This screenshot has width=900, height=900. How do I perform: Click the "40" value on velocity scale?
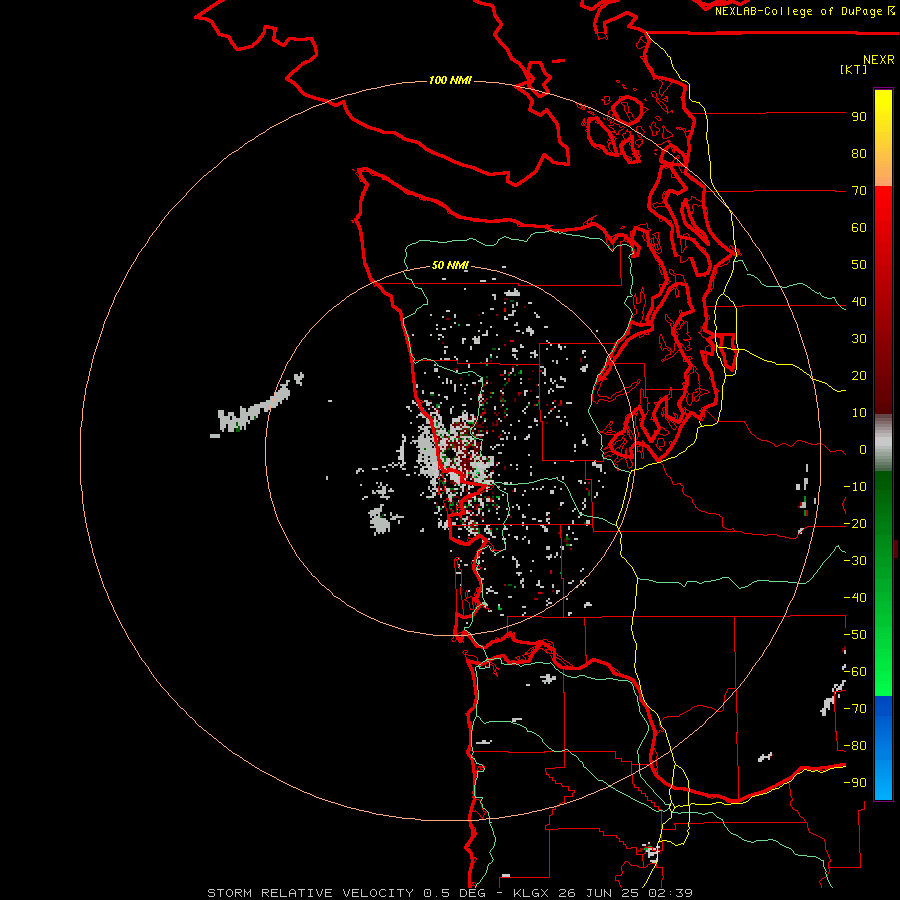(x=859, y=302)
